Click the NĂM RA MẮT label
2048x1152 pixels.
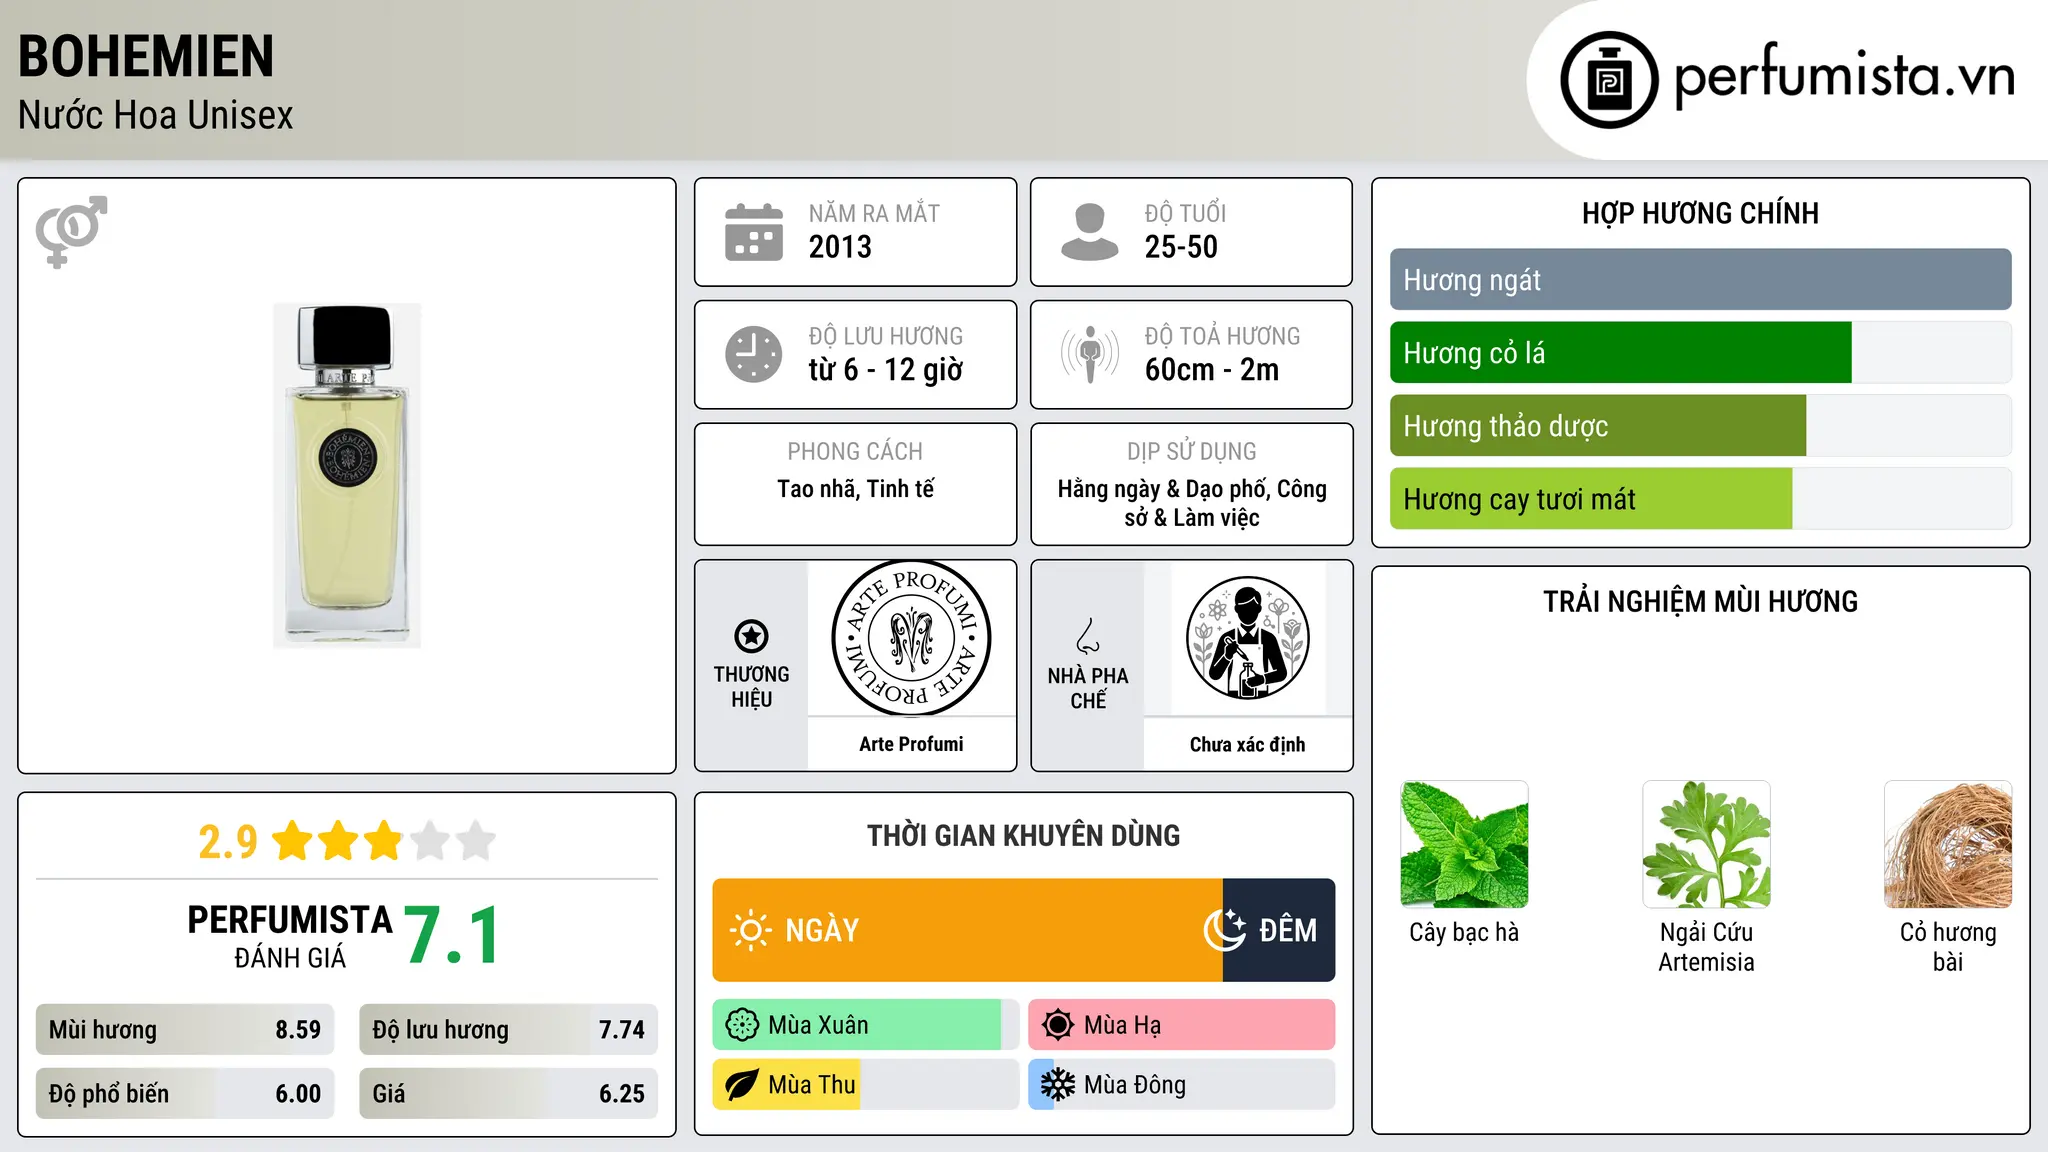pyautogui.click(x=874, y=213)
